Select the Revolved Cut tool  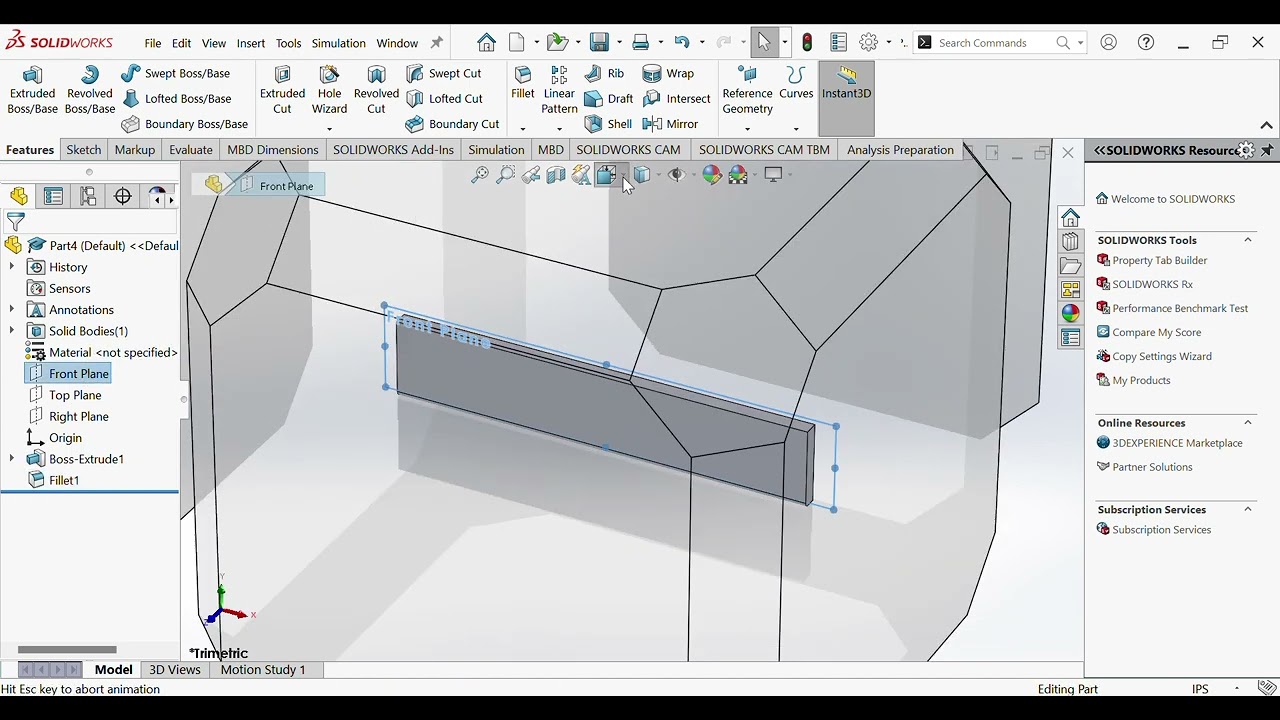pyautogui.click(x=376, y=90)
